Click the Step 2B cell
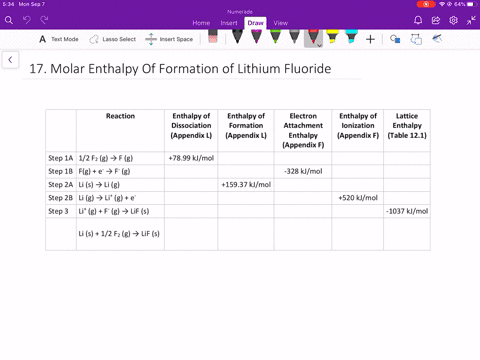 click(61, 198)
